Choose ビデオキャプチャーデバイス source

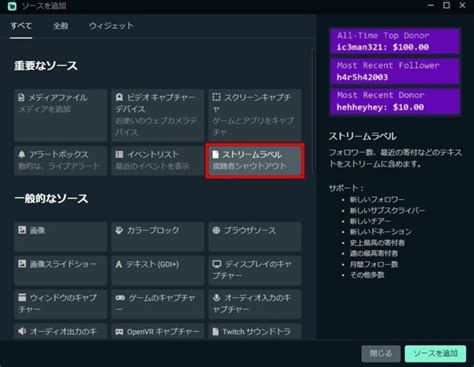click(x=158, y=115)
